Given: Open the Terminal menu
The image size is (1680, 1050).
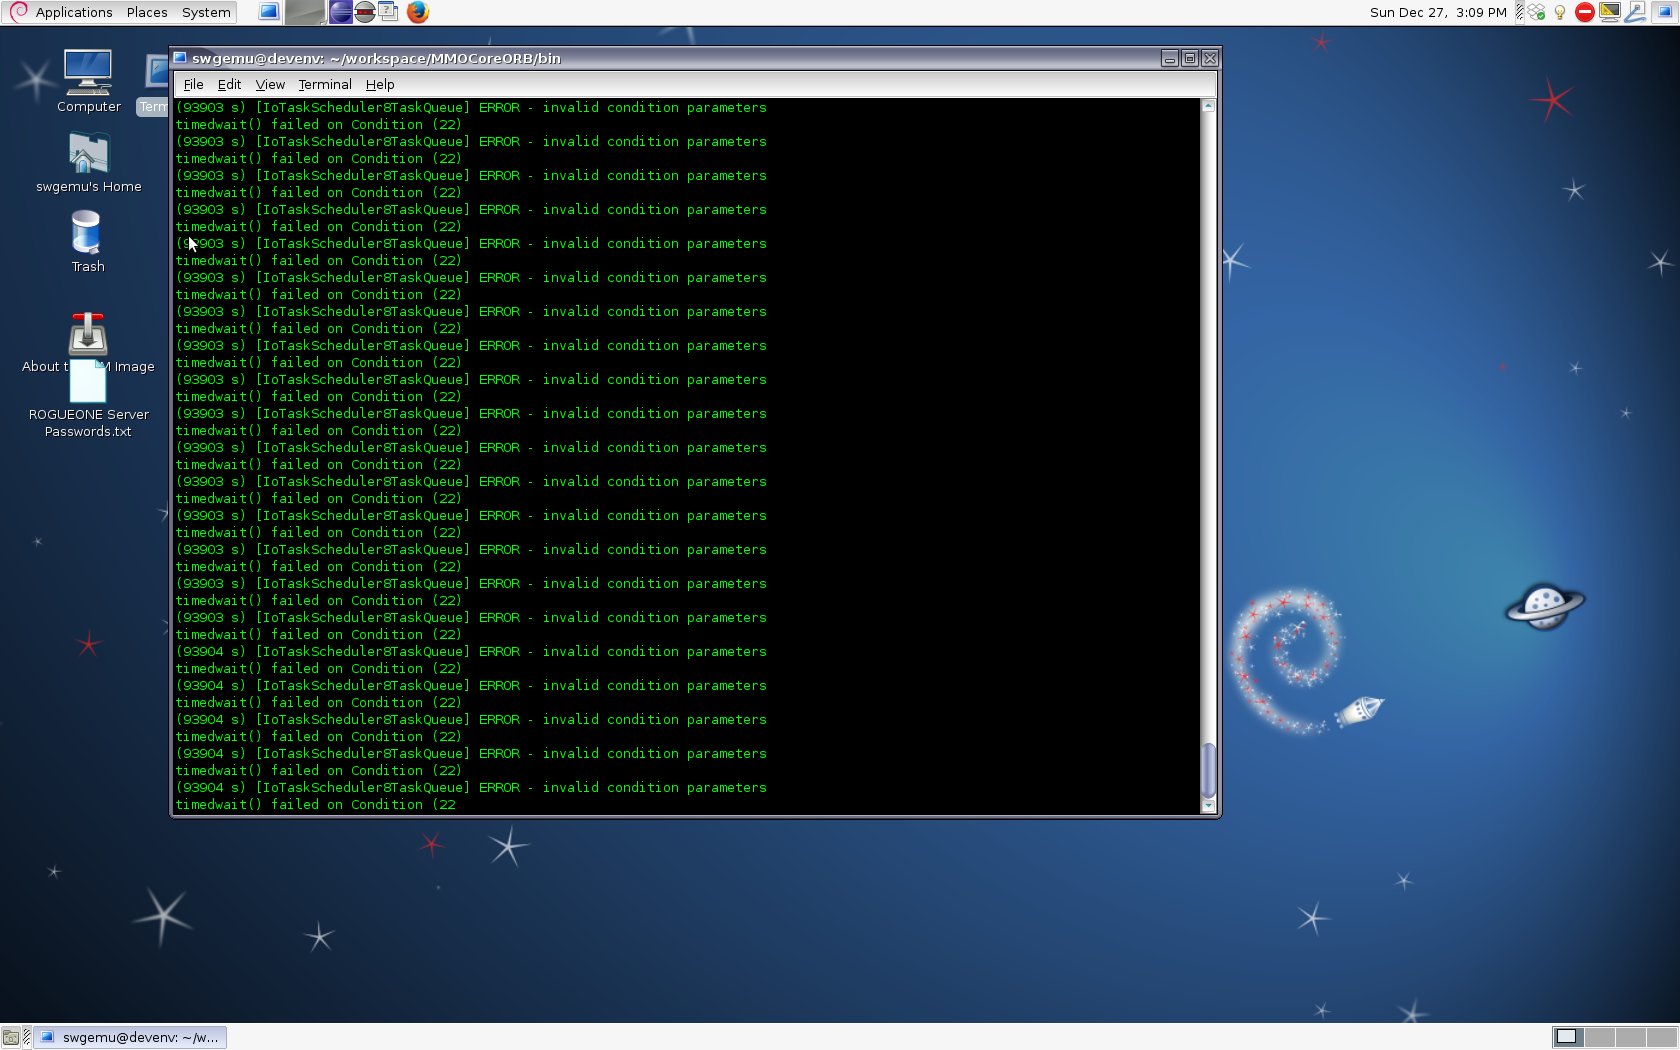Looking at the screenshot, I should [325, 84].
